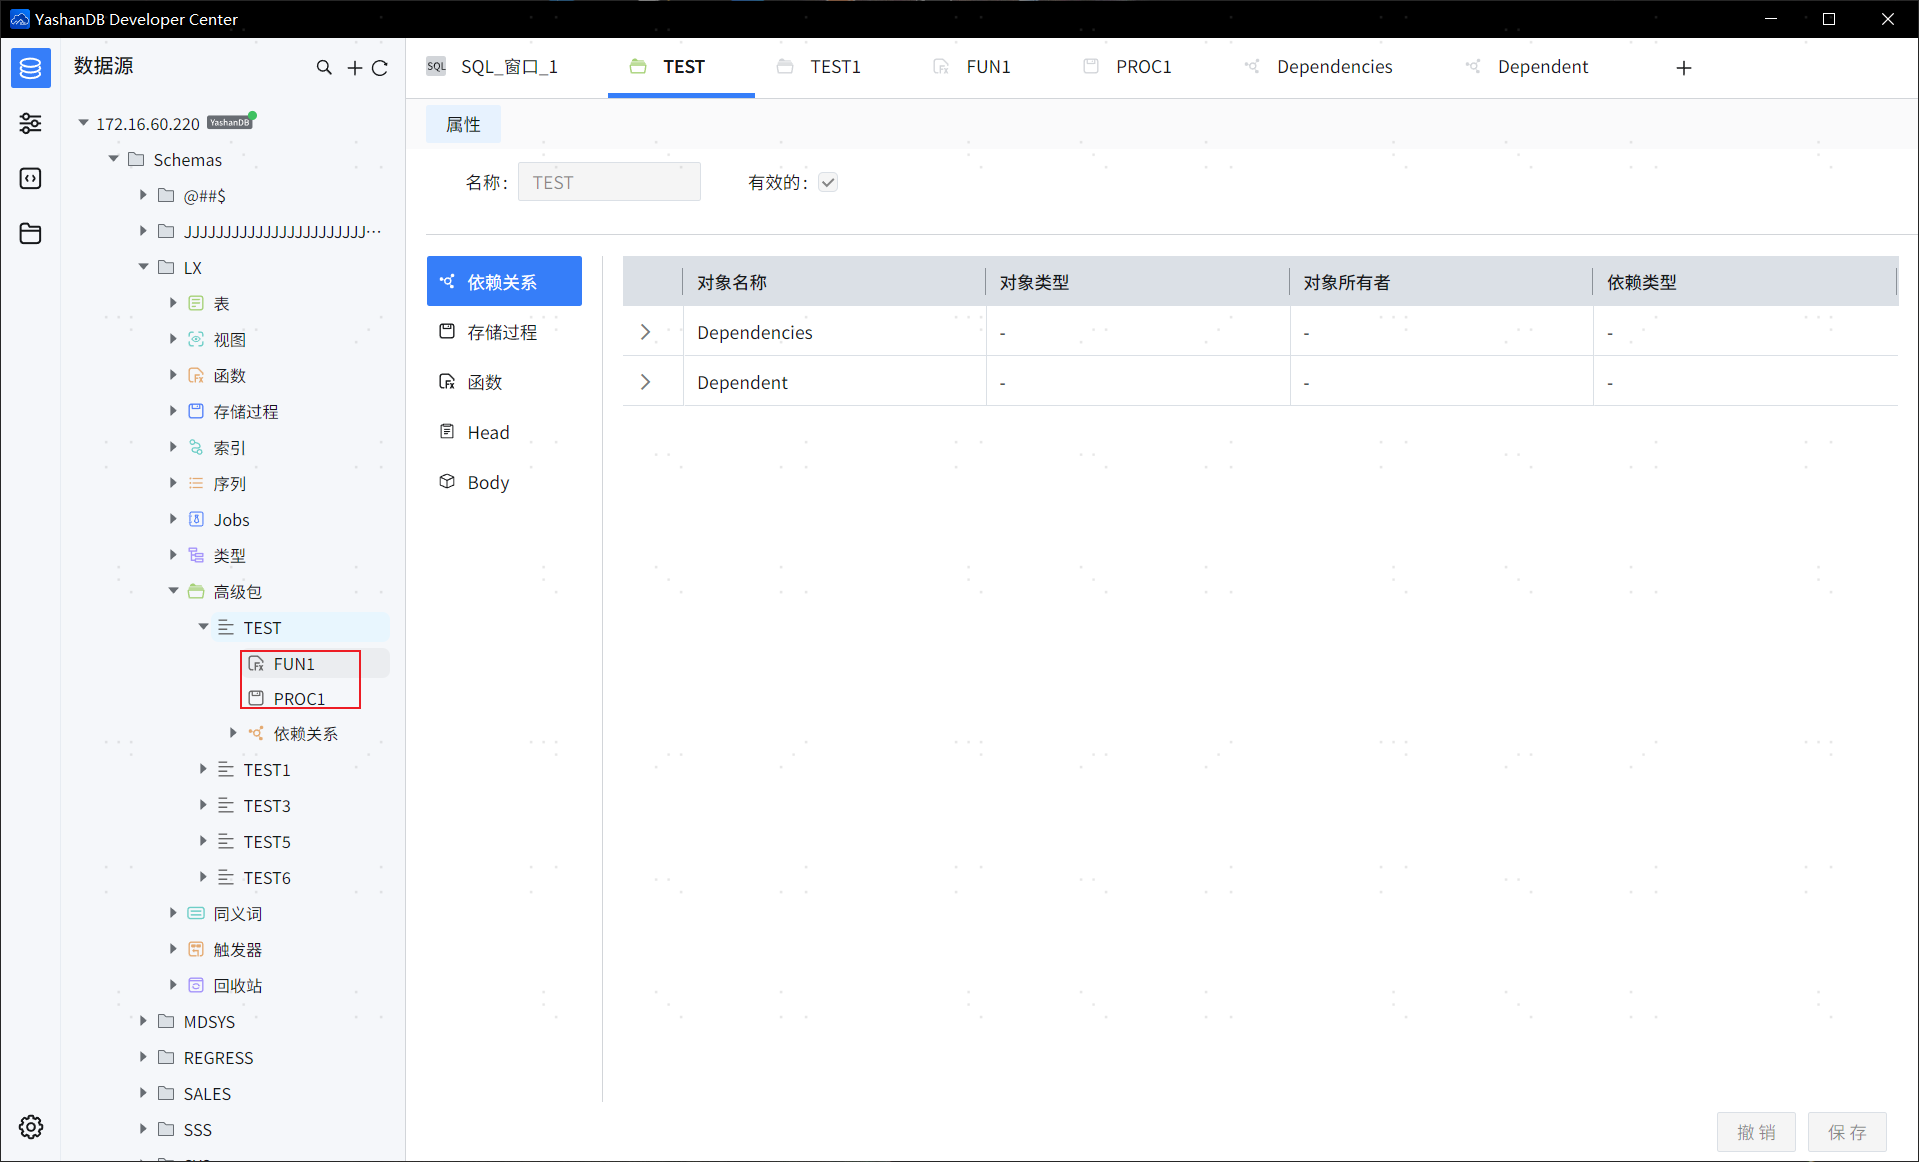This screenshot has height=1162, width=1919.
Task: Click the data source database icon in sidebar
Action: pos(31,68)
